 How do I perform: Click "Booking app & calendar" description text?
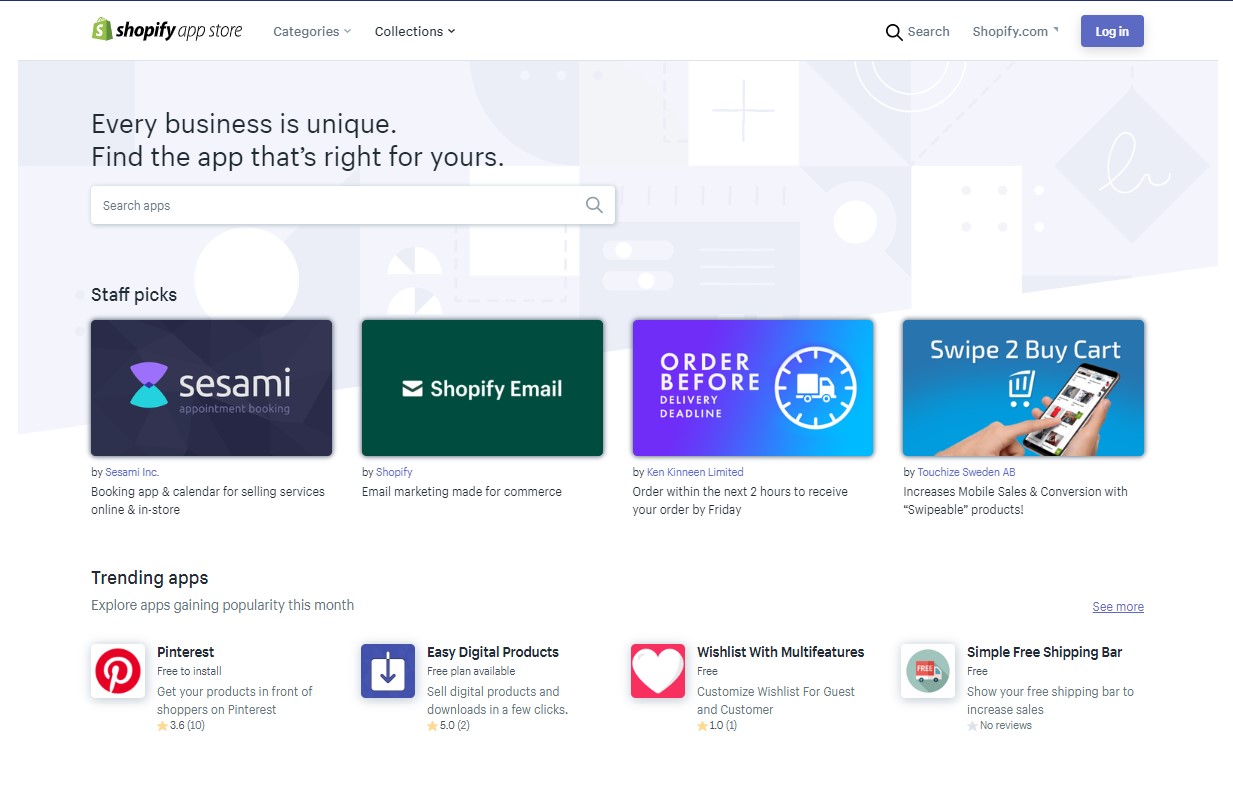tap(208, 501)
